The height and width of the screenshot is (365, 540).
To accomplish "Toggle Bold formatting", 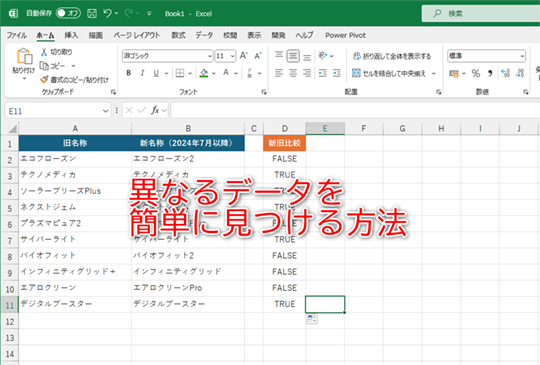I will tap(129, 73).
